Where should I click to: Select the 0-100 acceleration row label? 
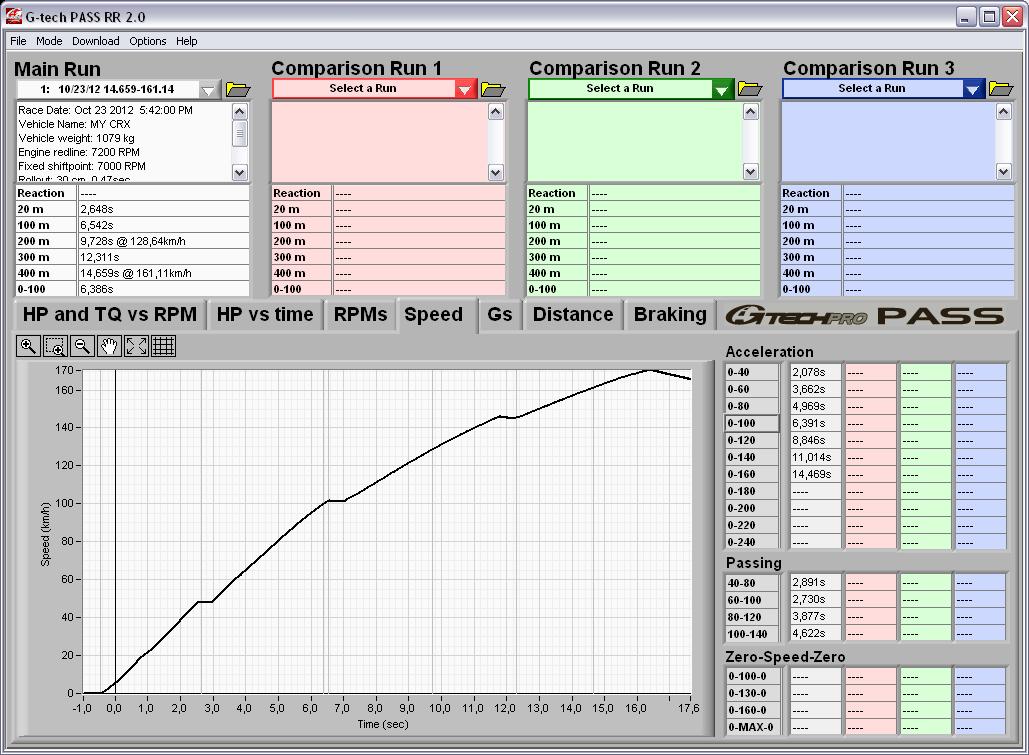752,423
